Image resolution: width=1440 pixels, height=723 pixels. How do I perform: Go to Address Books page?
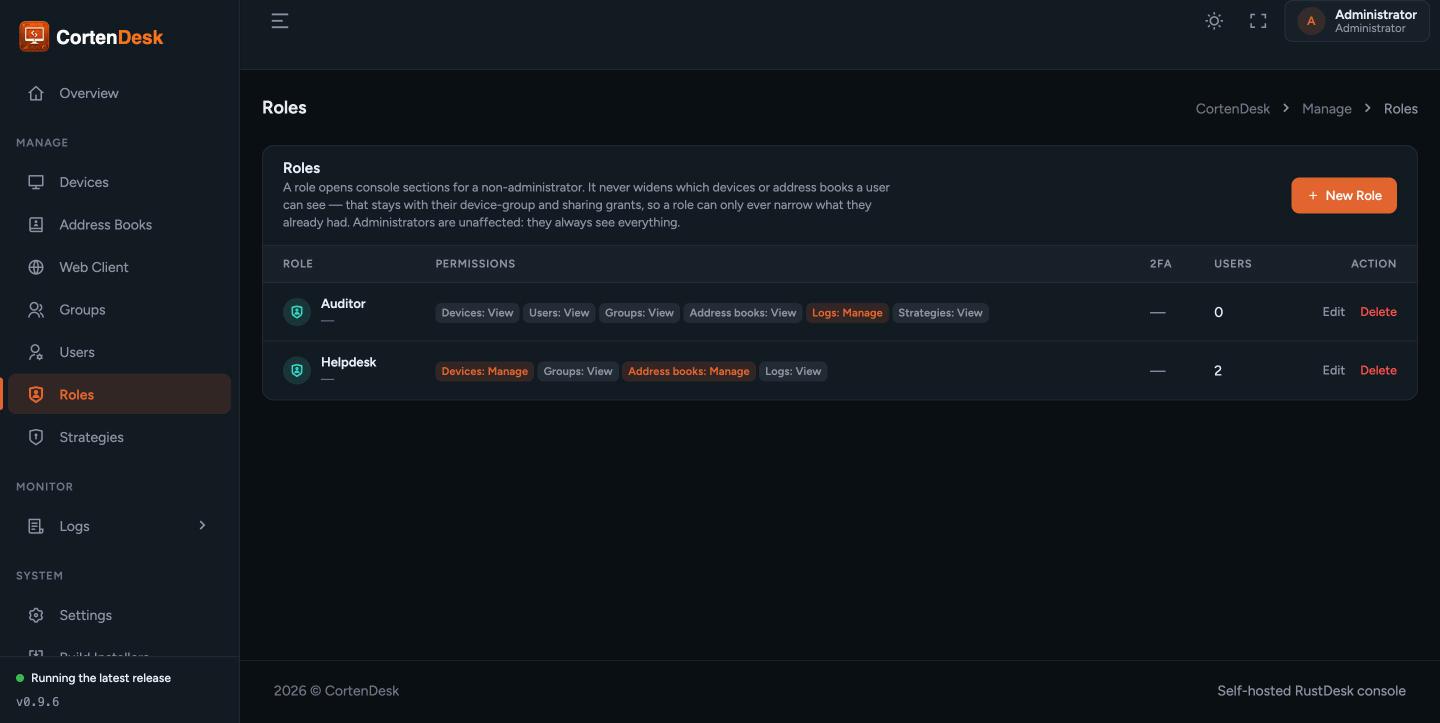pyautogui.click(x=120, y=225)
